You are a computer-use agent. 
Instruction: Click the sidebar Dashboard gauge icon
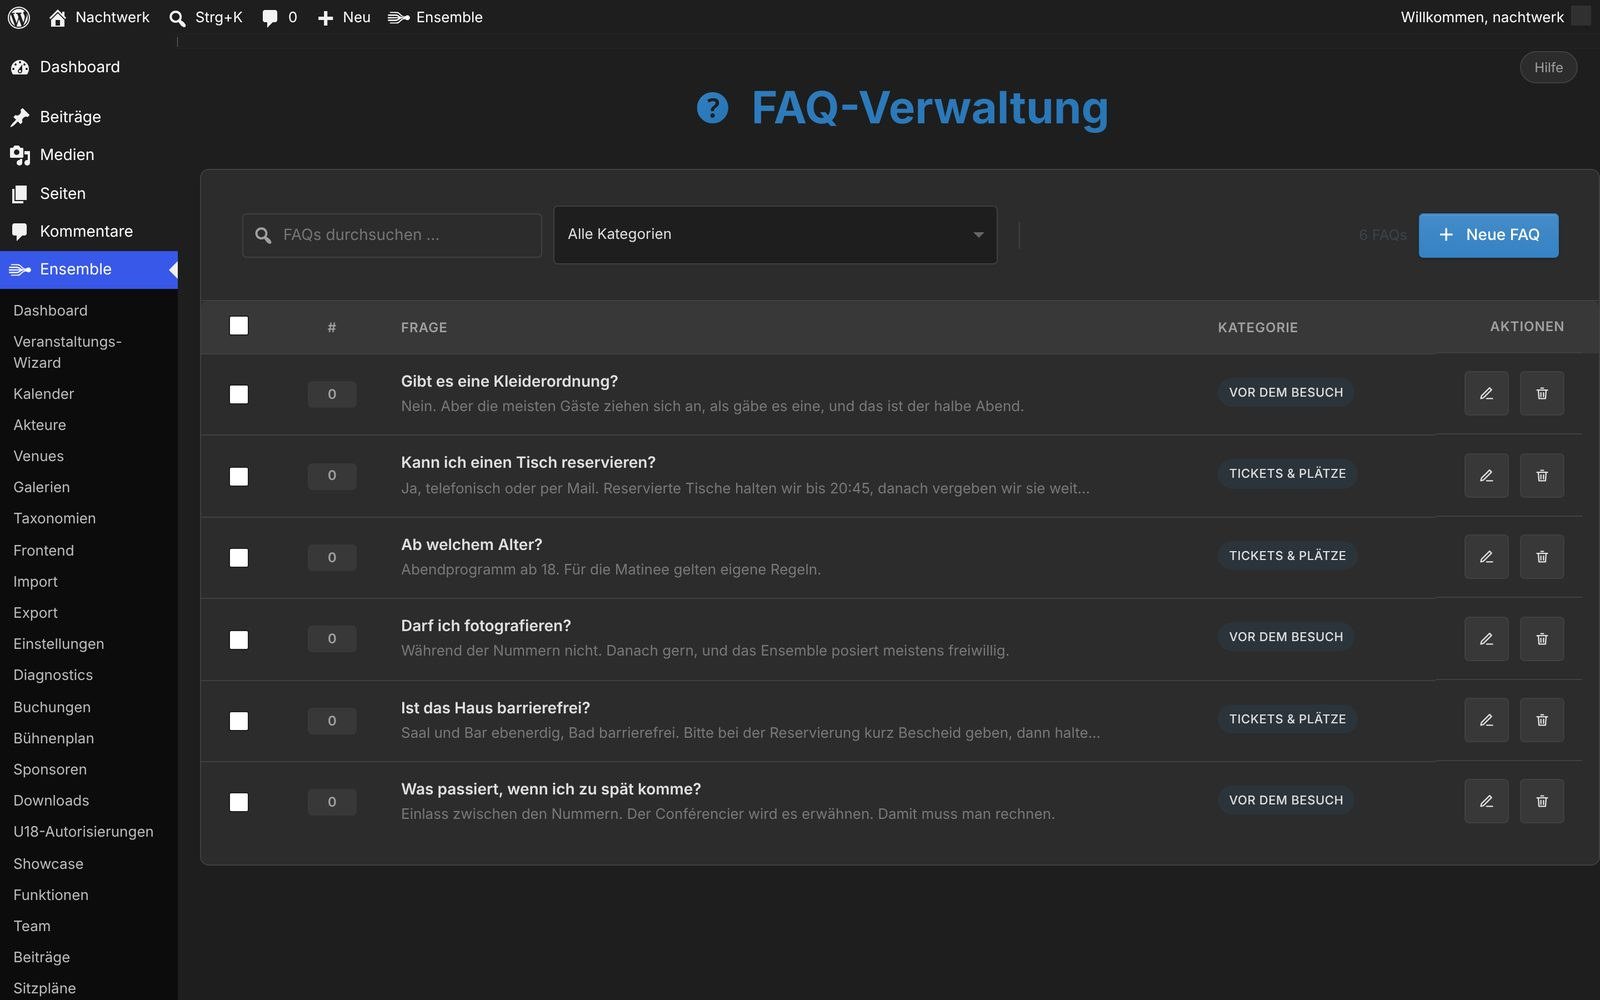20,67
